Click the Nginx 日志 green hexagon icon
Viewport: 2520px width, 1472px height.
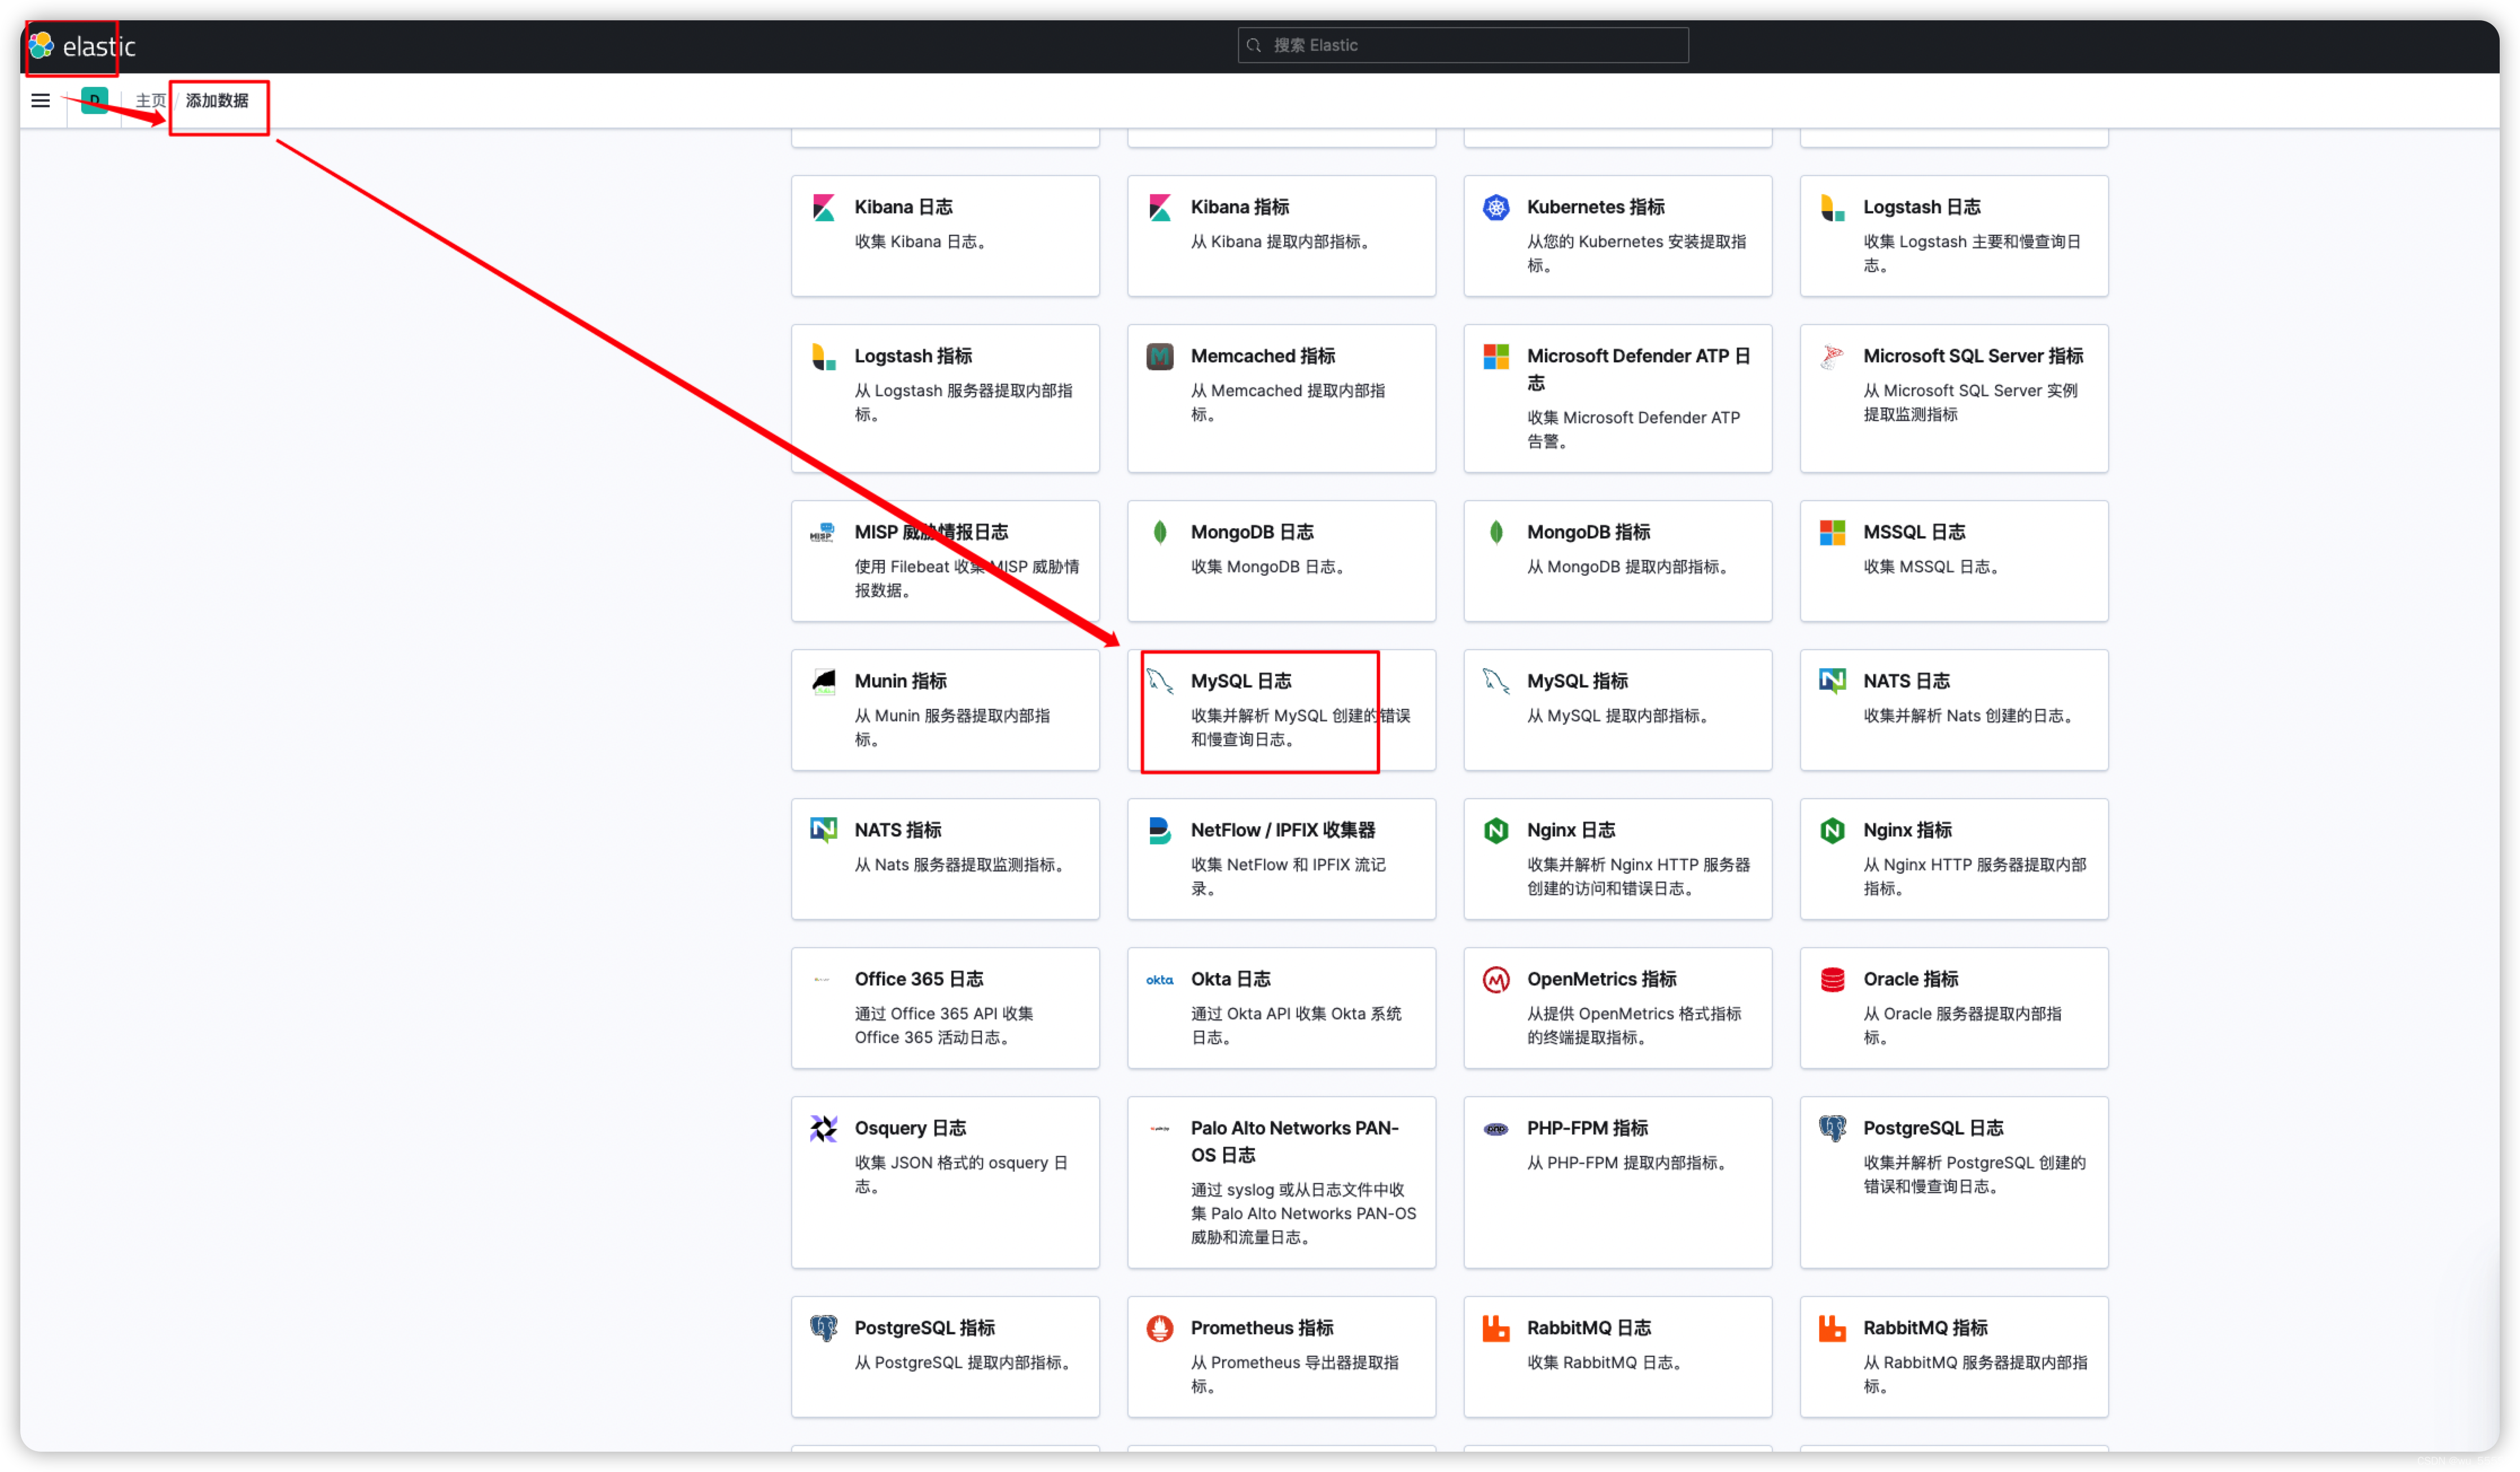(1495, 830)
